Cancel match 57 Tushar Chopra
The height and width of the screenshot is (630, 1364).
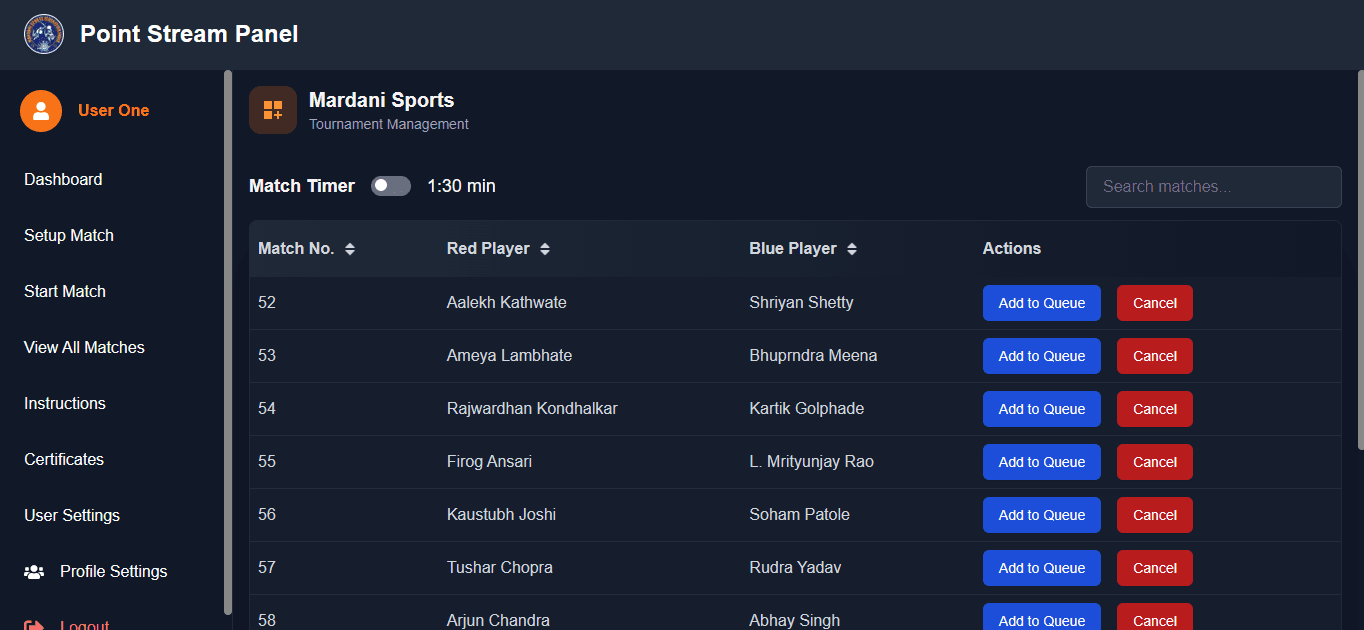coord(1155,568)
